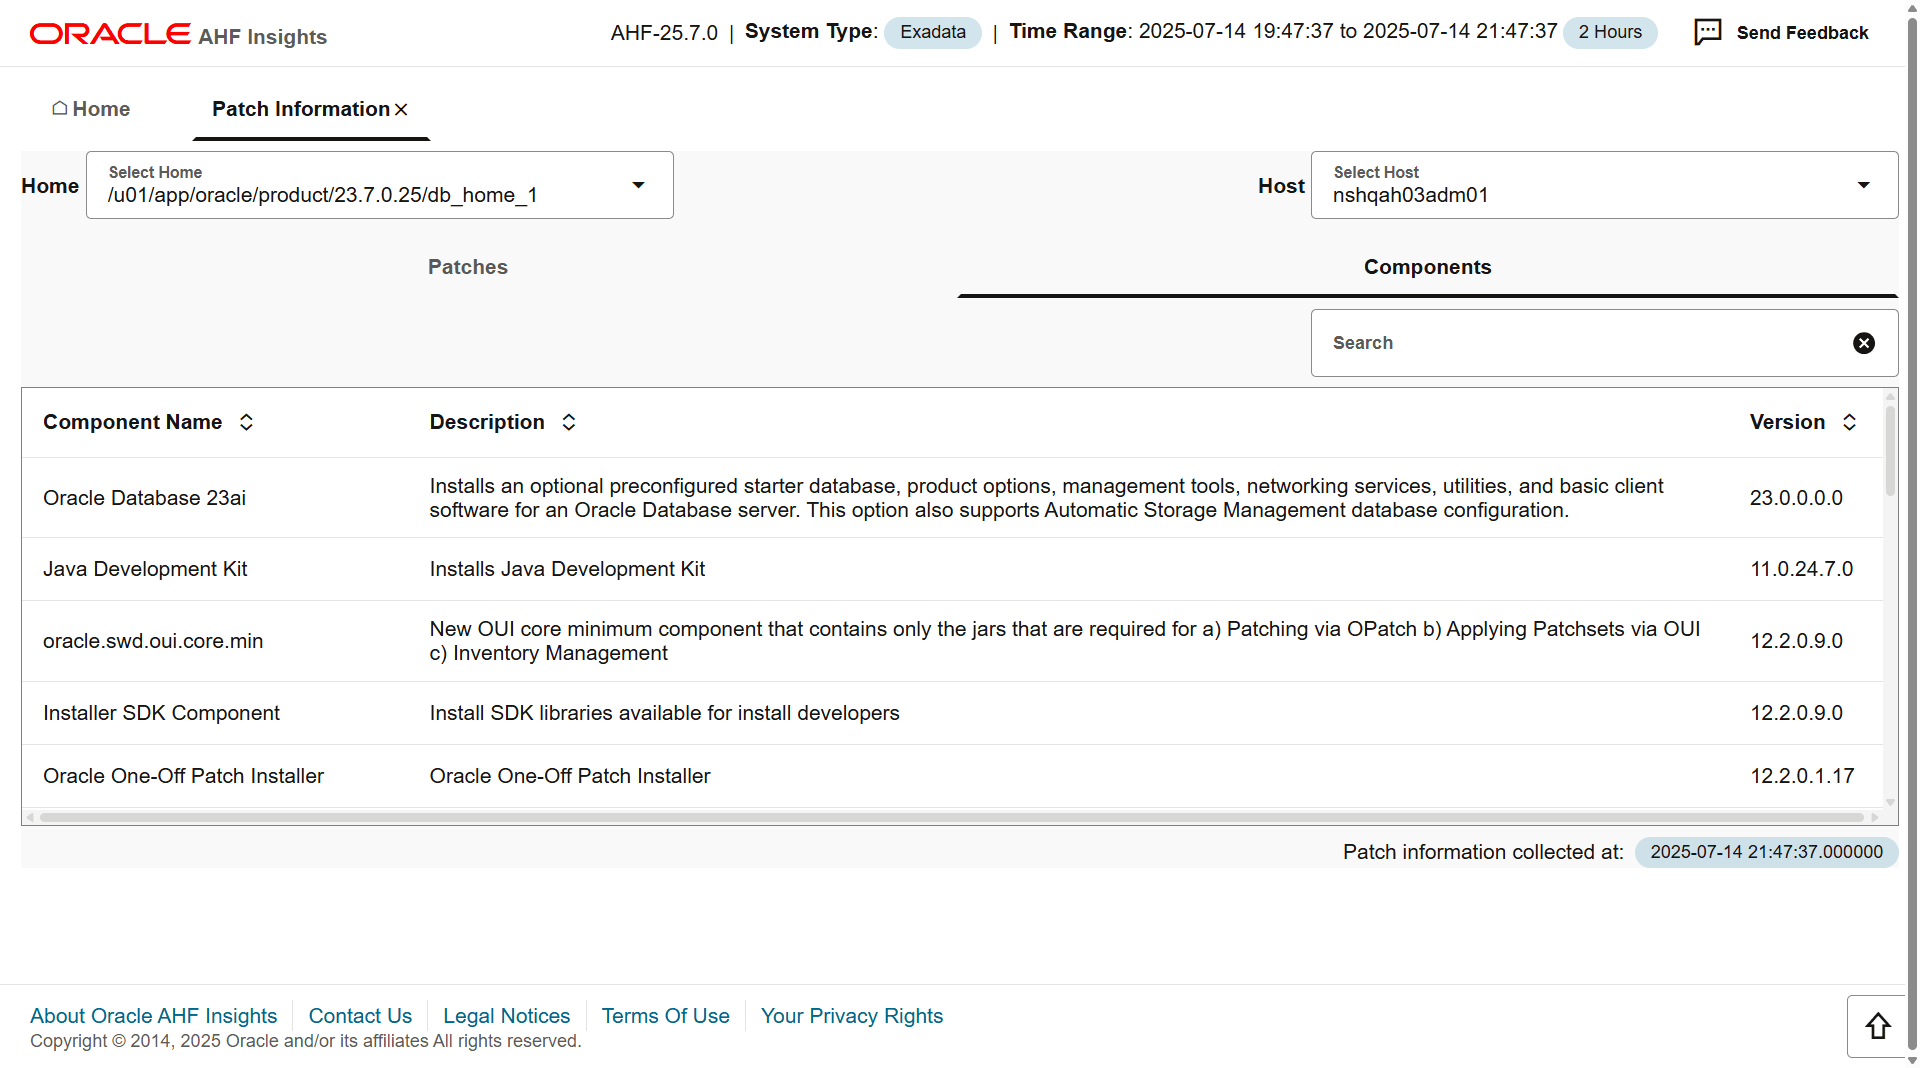Select the oracle.swd.oui.core.min component name
This screenshot has width=1920, height=1068.
[153, 641]
